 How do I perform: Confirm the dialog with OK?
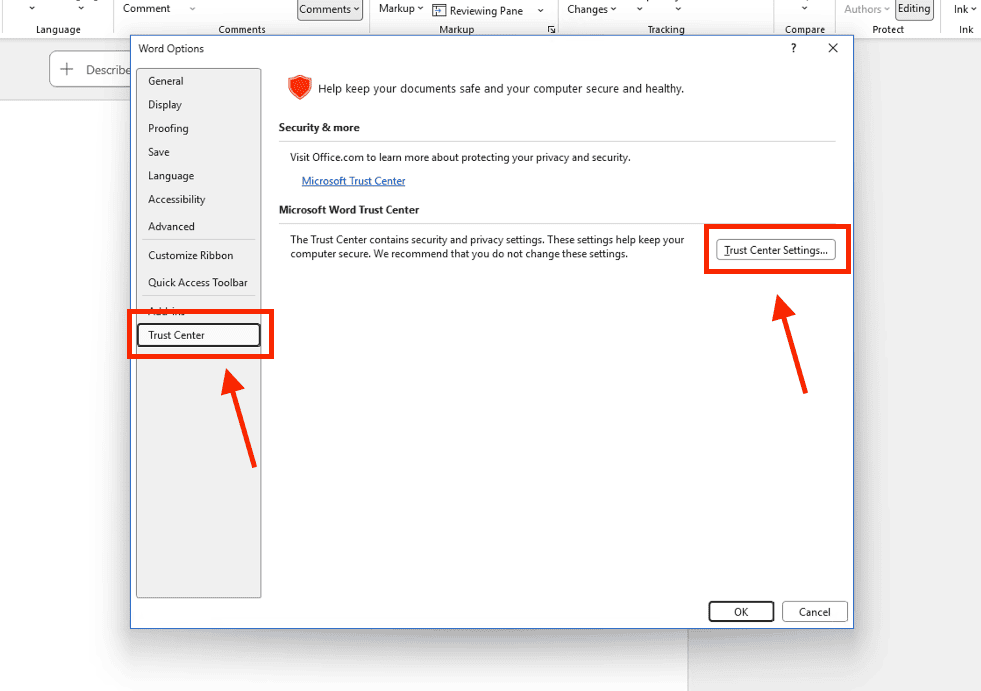741,612
